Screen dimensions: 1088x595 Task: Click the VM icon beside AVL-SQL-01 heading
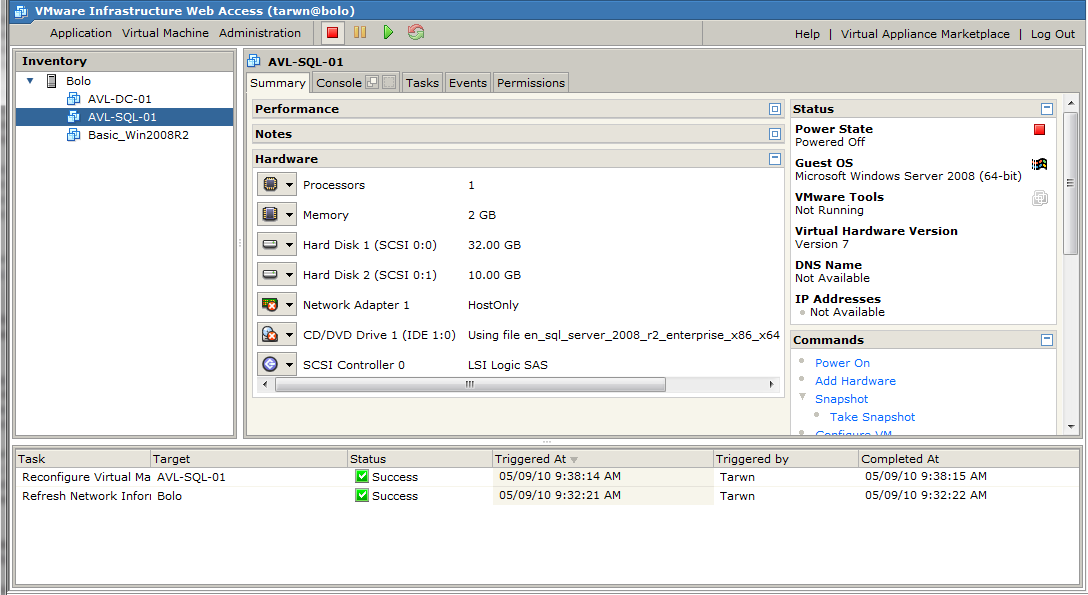pos(254,61)
